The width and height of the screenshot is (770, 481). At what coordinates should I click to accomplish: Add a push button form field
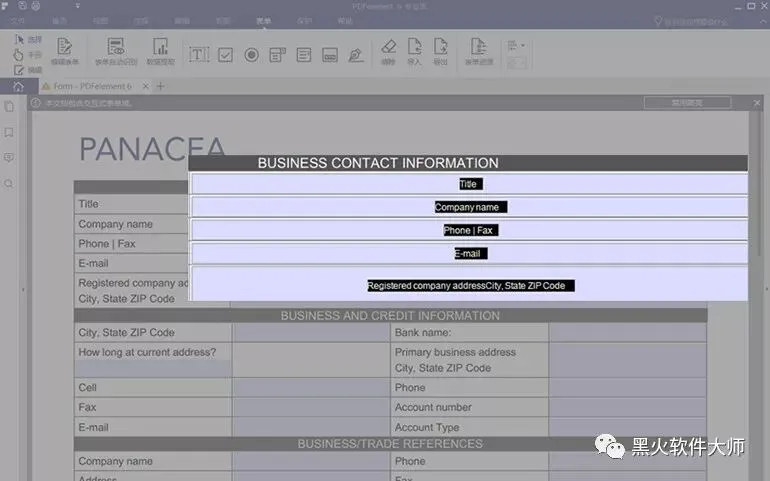click(x=330, y=55)
